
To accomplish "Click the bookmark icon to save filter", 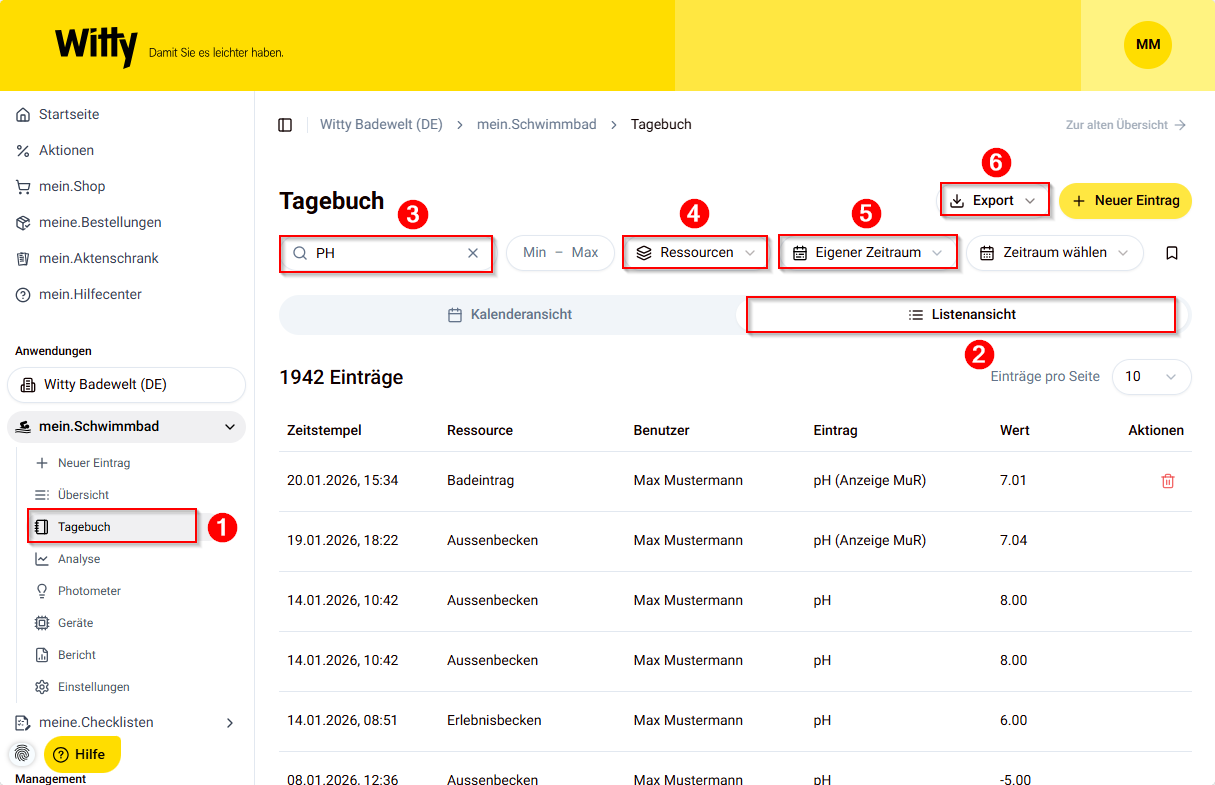I will (1172, 253).
